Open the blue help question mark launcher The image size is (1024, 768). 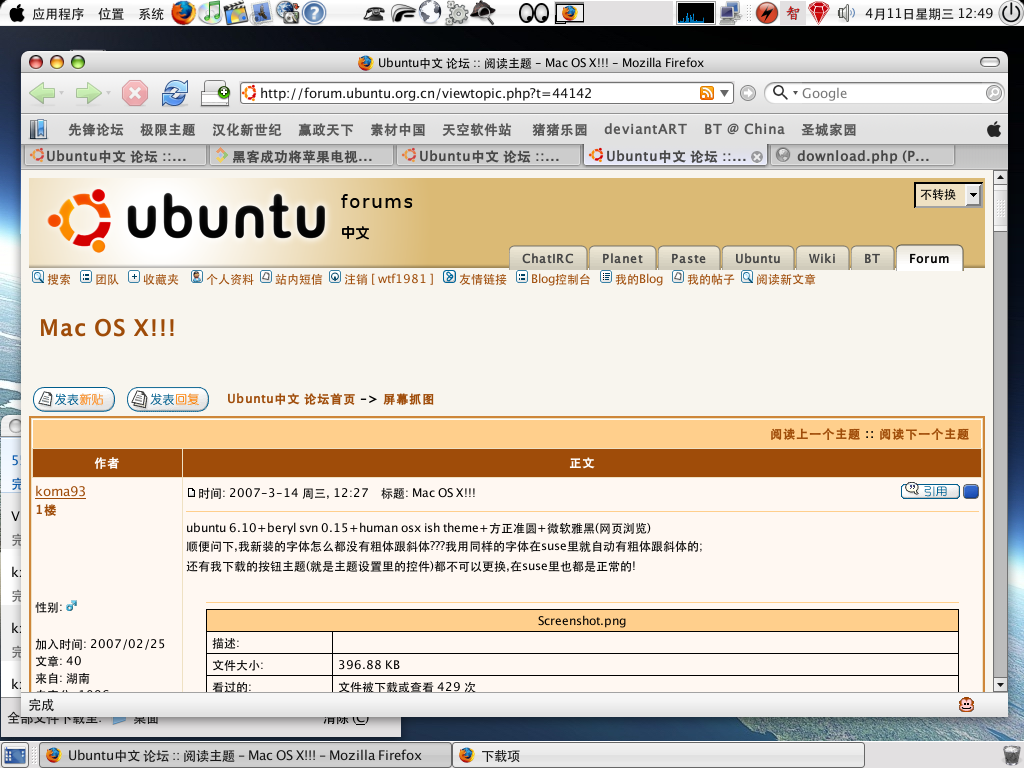(x=314, y=13)
